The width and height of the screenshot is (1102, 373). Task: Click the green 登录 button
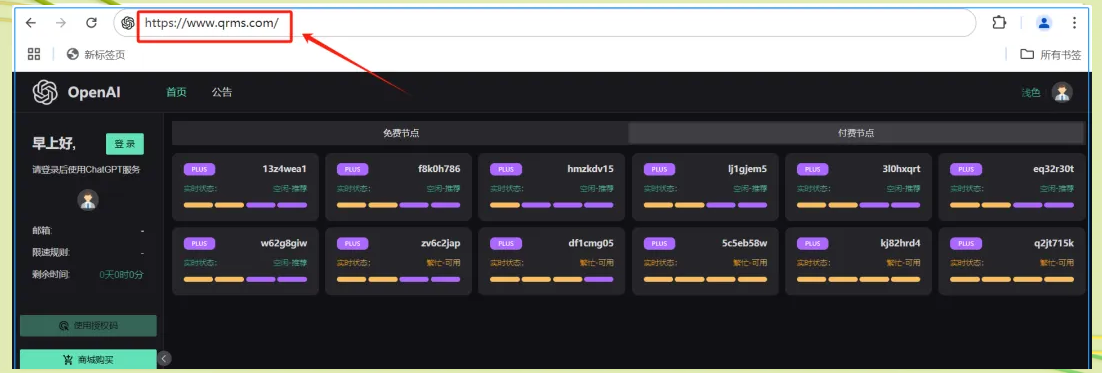click(x=124, y=143)
